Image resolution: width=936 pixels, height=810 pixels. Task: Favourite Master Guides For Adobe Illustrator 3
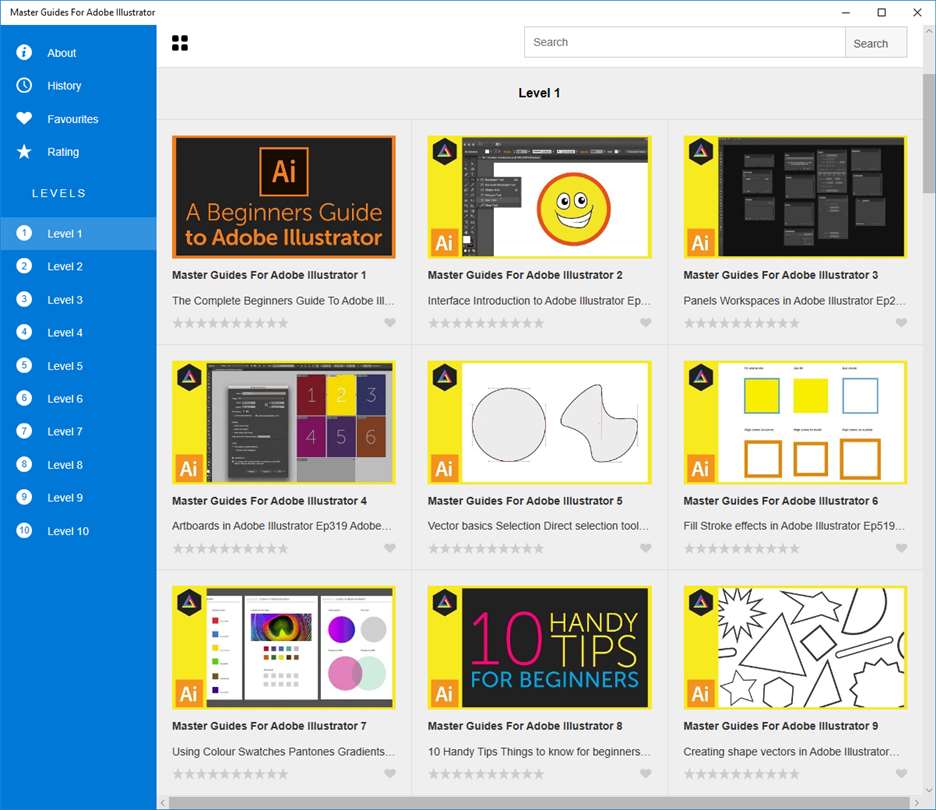pyautogui.click(x=901, y=323)
